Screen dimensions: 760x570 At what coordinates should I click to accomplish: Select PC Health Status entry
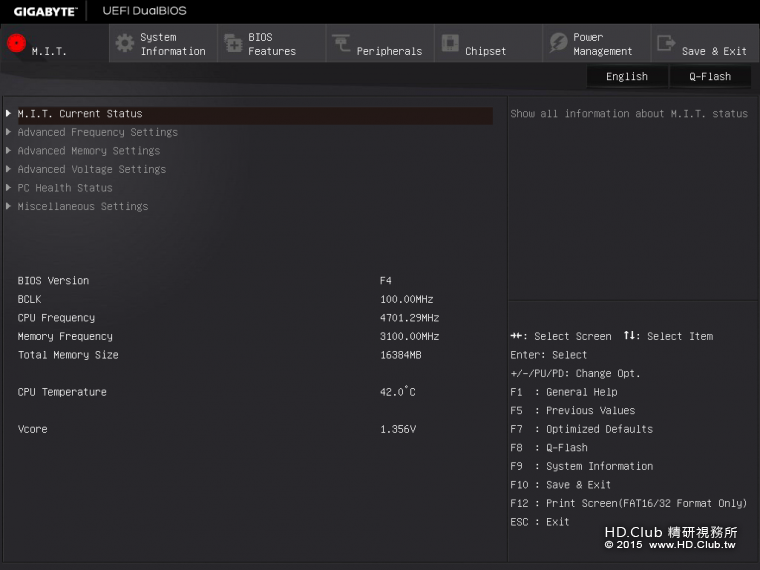[65, 188]
